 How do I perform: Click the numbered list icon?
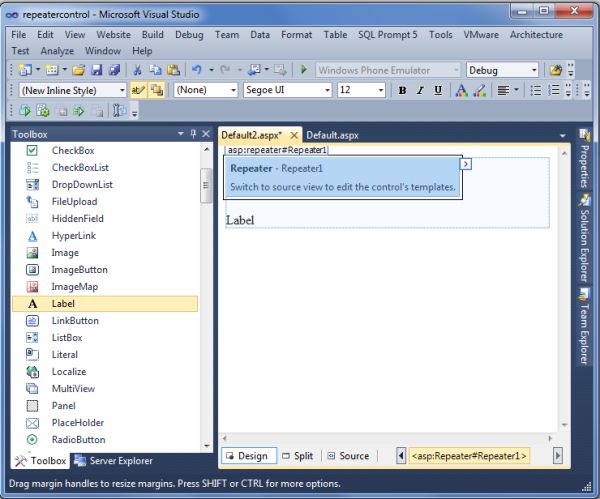click(x=554, y=91)
